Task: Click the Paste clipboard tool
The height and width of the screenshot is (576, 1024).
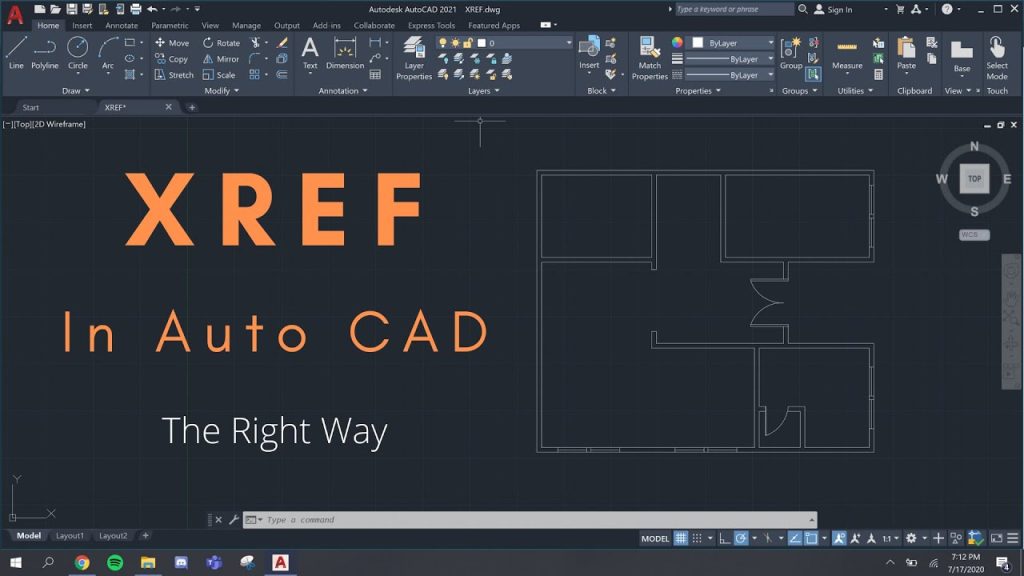Action: click(906, 53)
